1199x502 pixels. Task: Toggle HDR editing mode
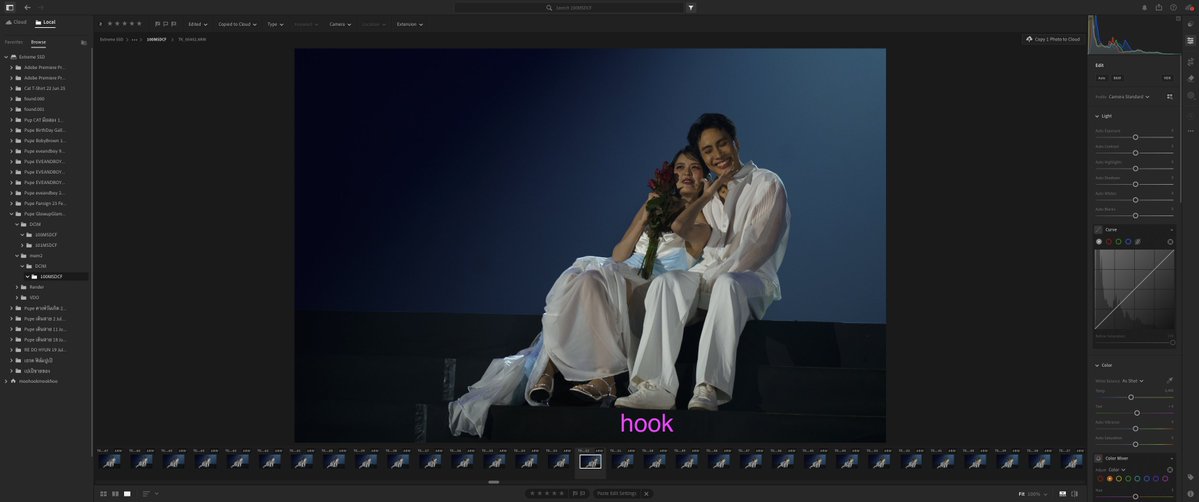pos(1167,78)
